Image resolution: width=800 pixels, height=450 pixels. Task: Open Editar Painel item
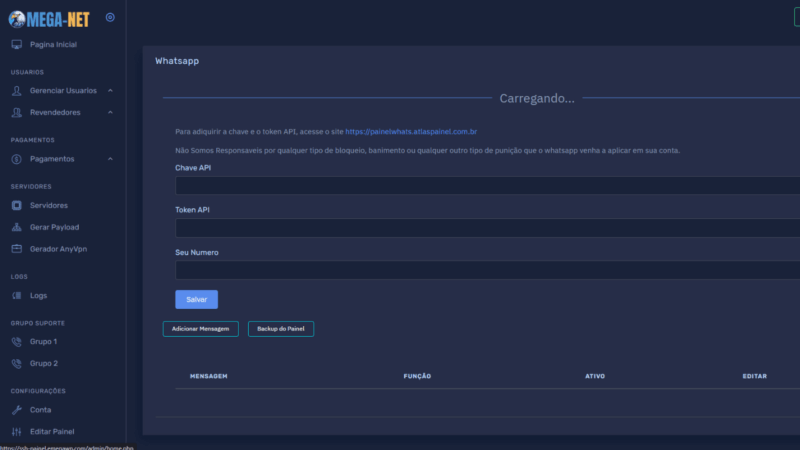[x=52, y=432]
